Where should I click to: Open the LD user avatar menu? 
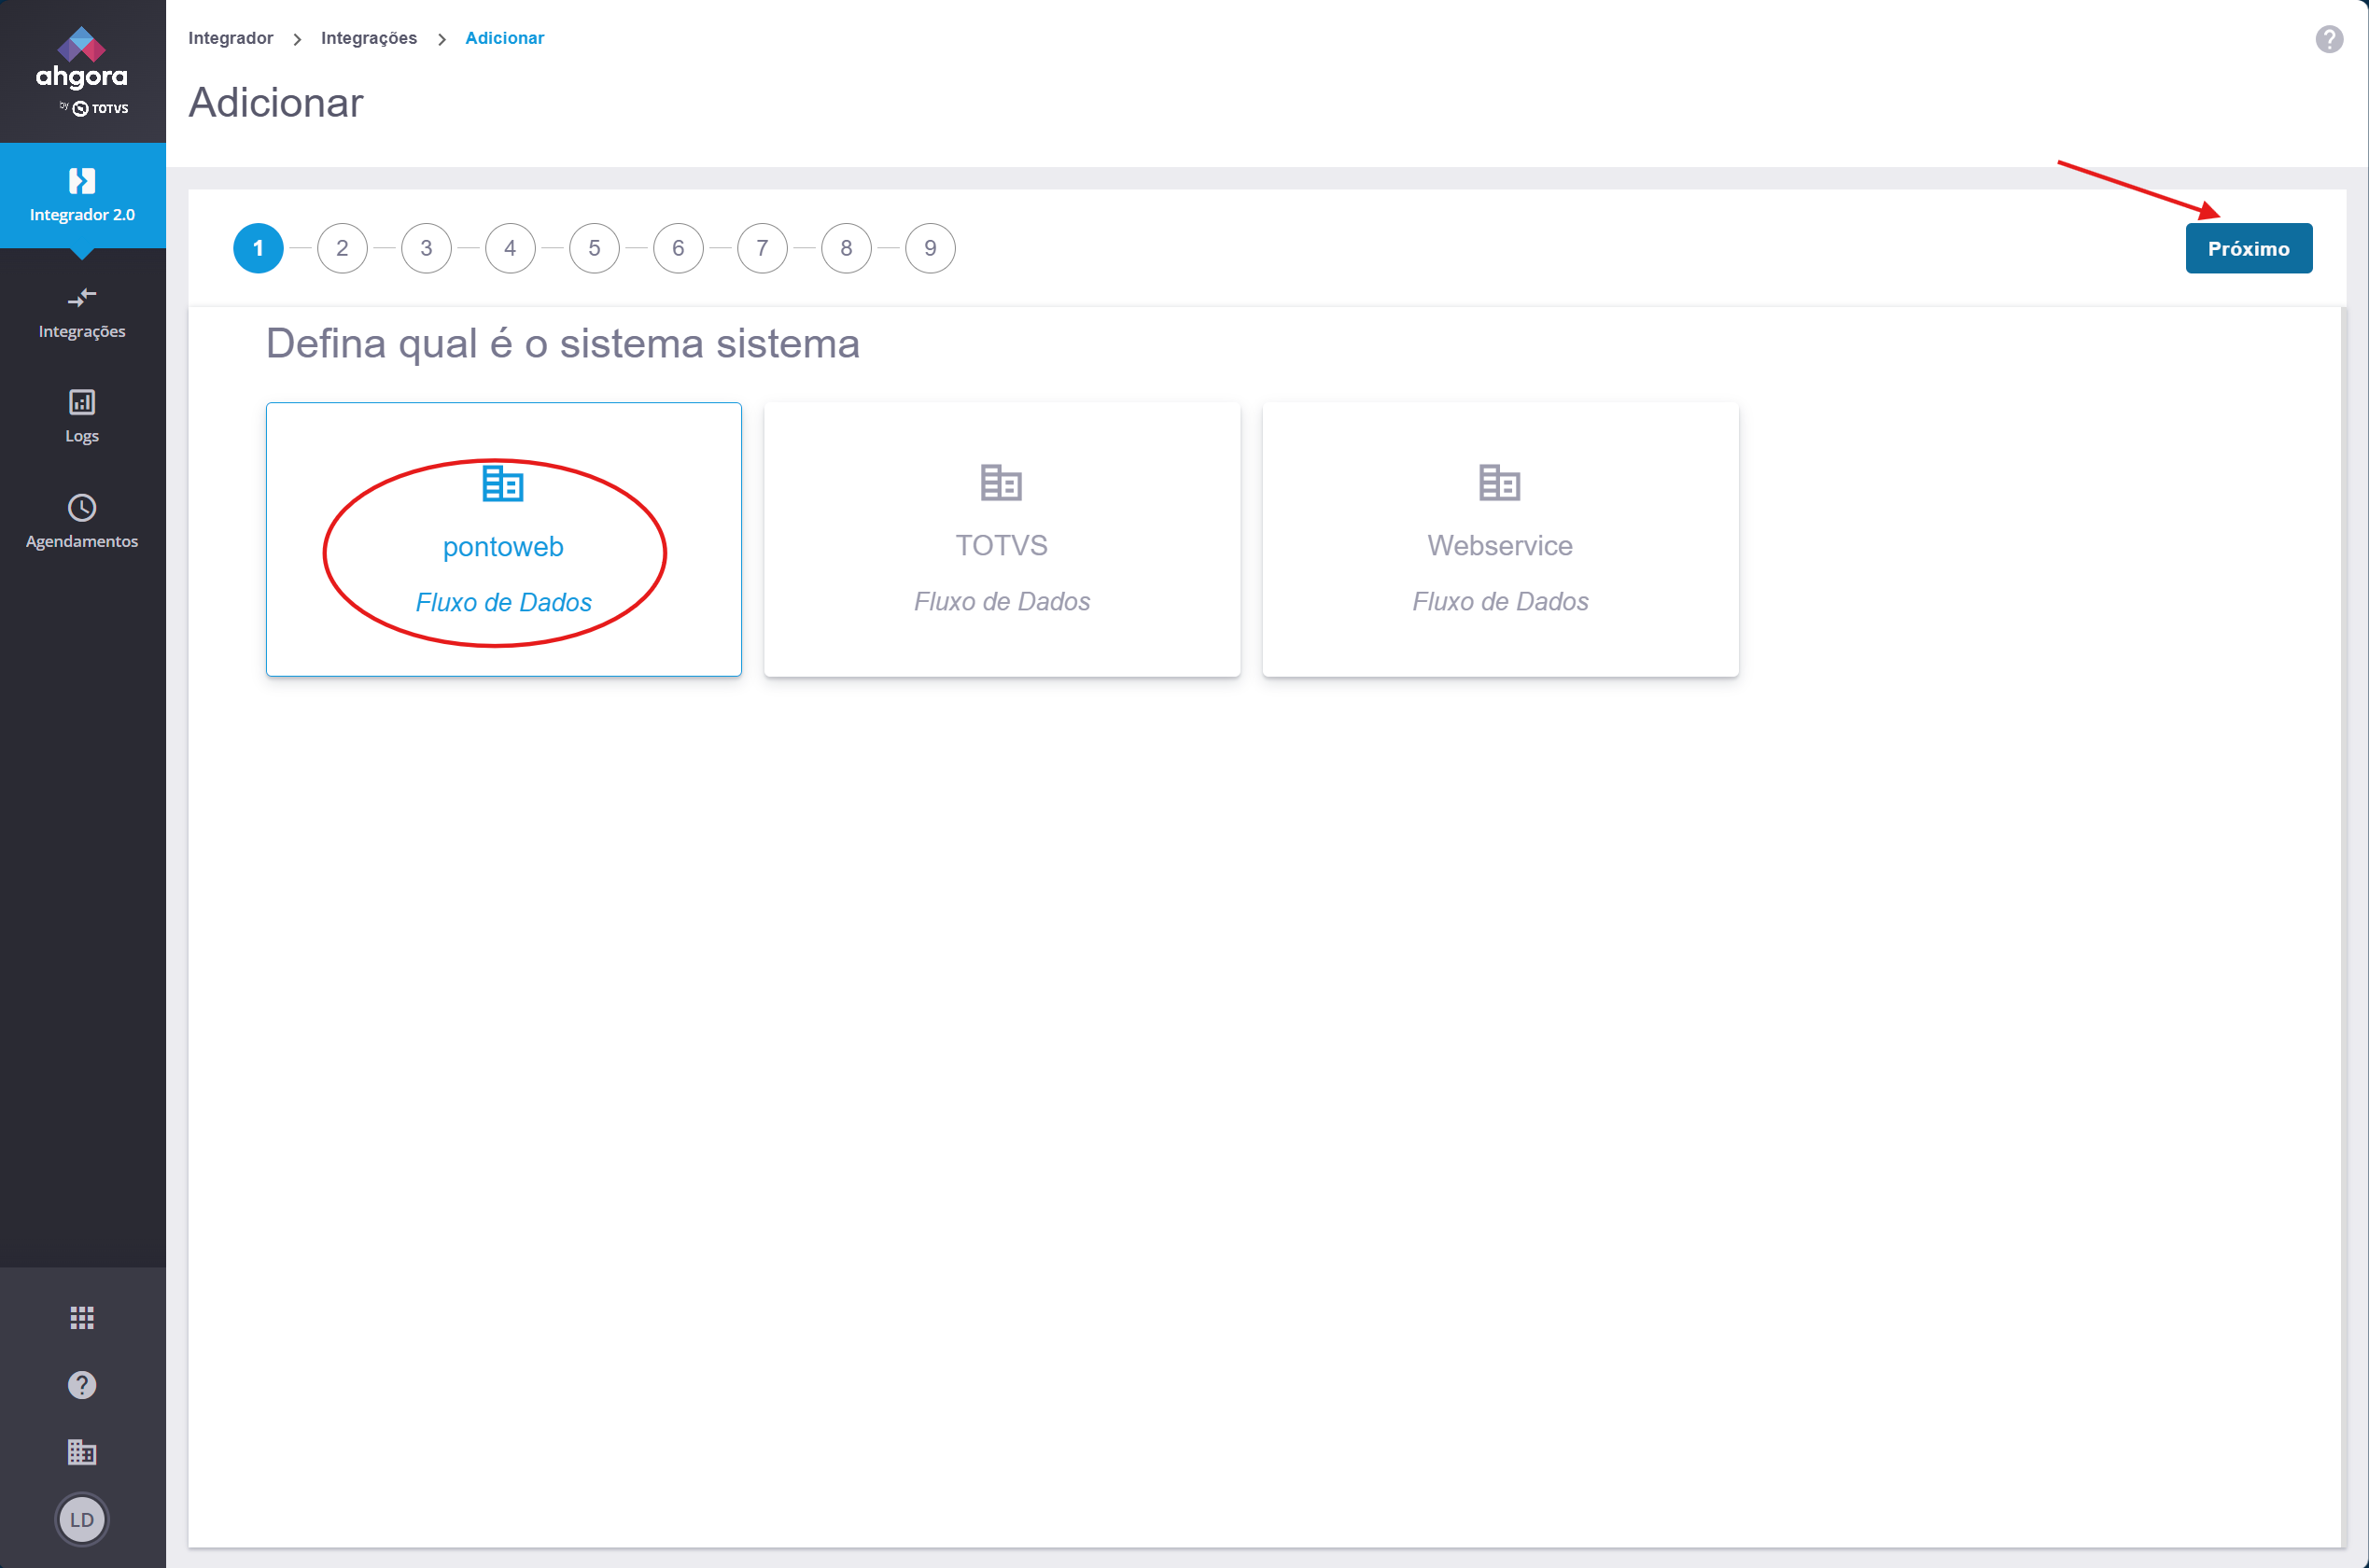(x=82, y=1519)
